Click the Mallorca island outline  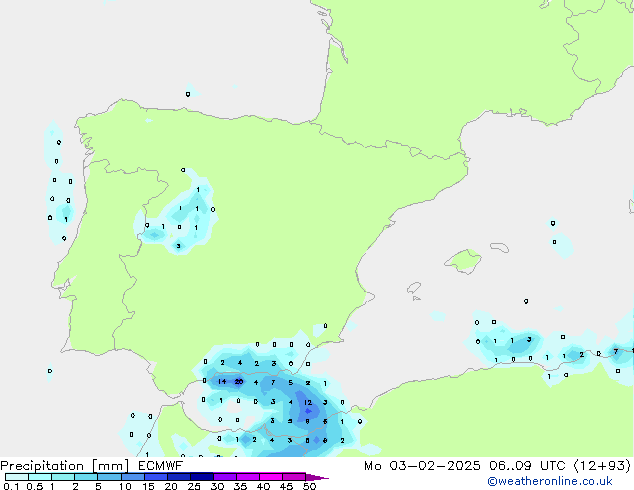click(x=463, y=261)
